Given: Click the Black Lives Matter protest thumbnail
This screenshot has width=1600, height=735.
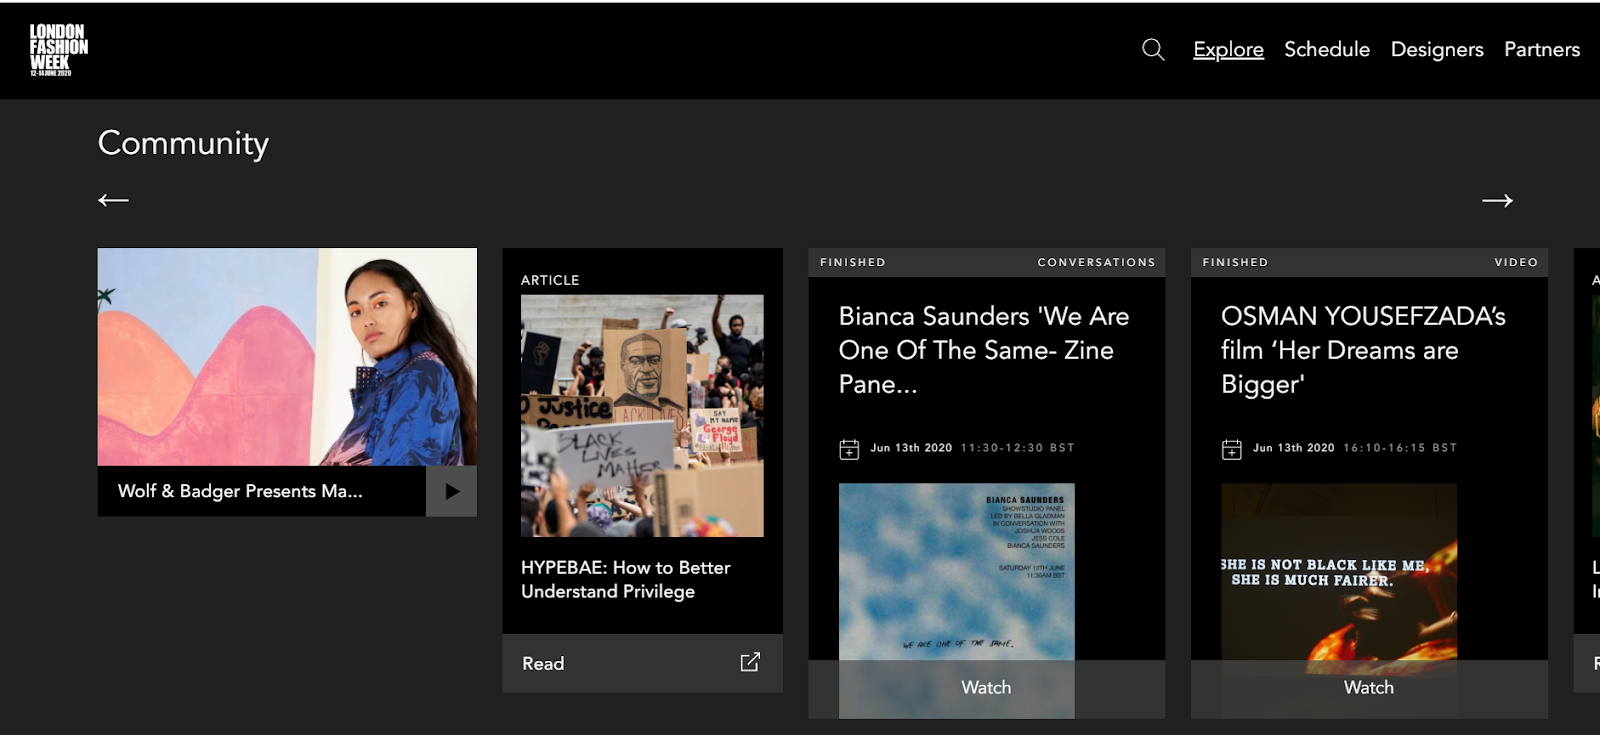Looking at the screenshot, I should pos(642,416).
